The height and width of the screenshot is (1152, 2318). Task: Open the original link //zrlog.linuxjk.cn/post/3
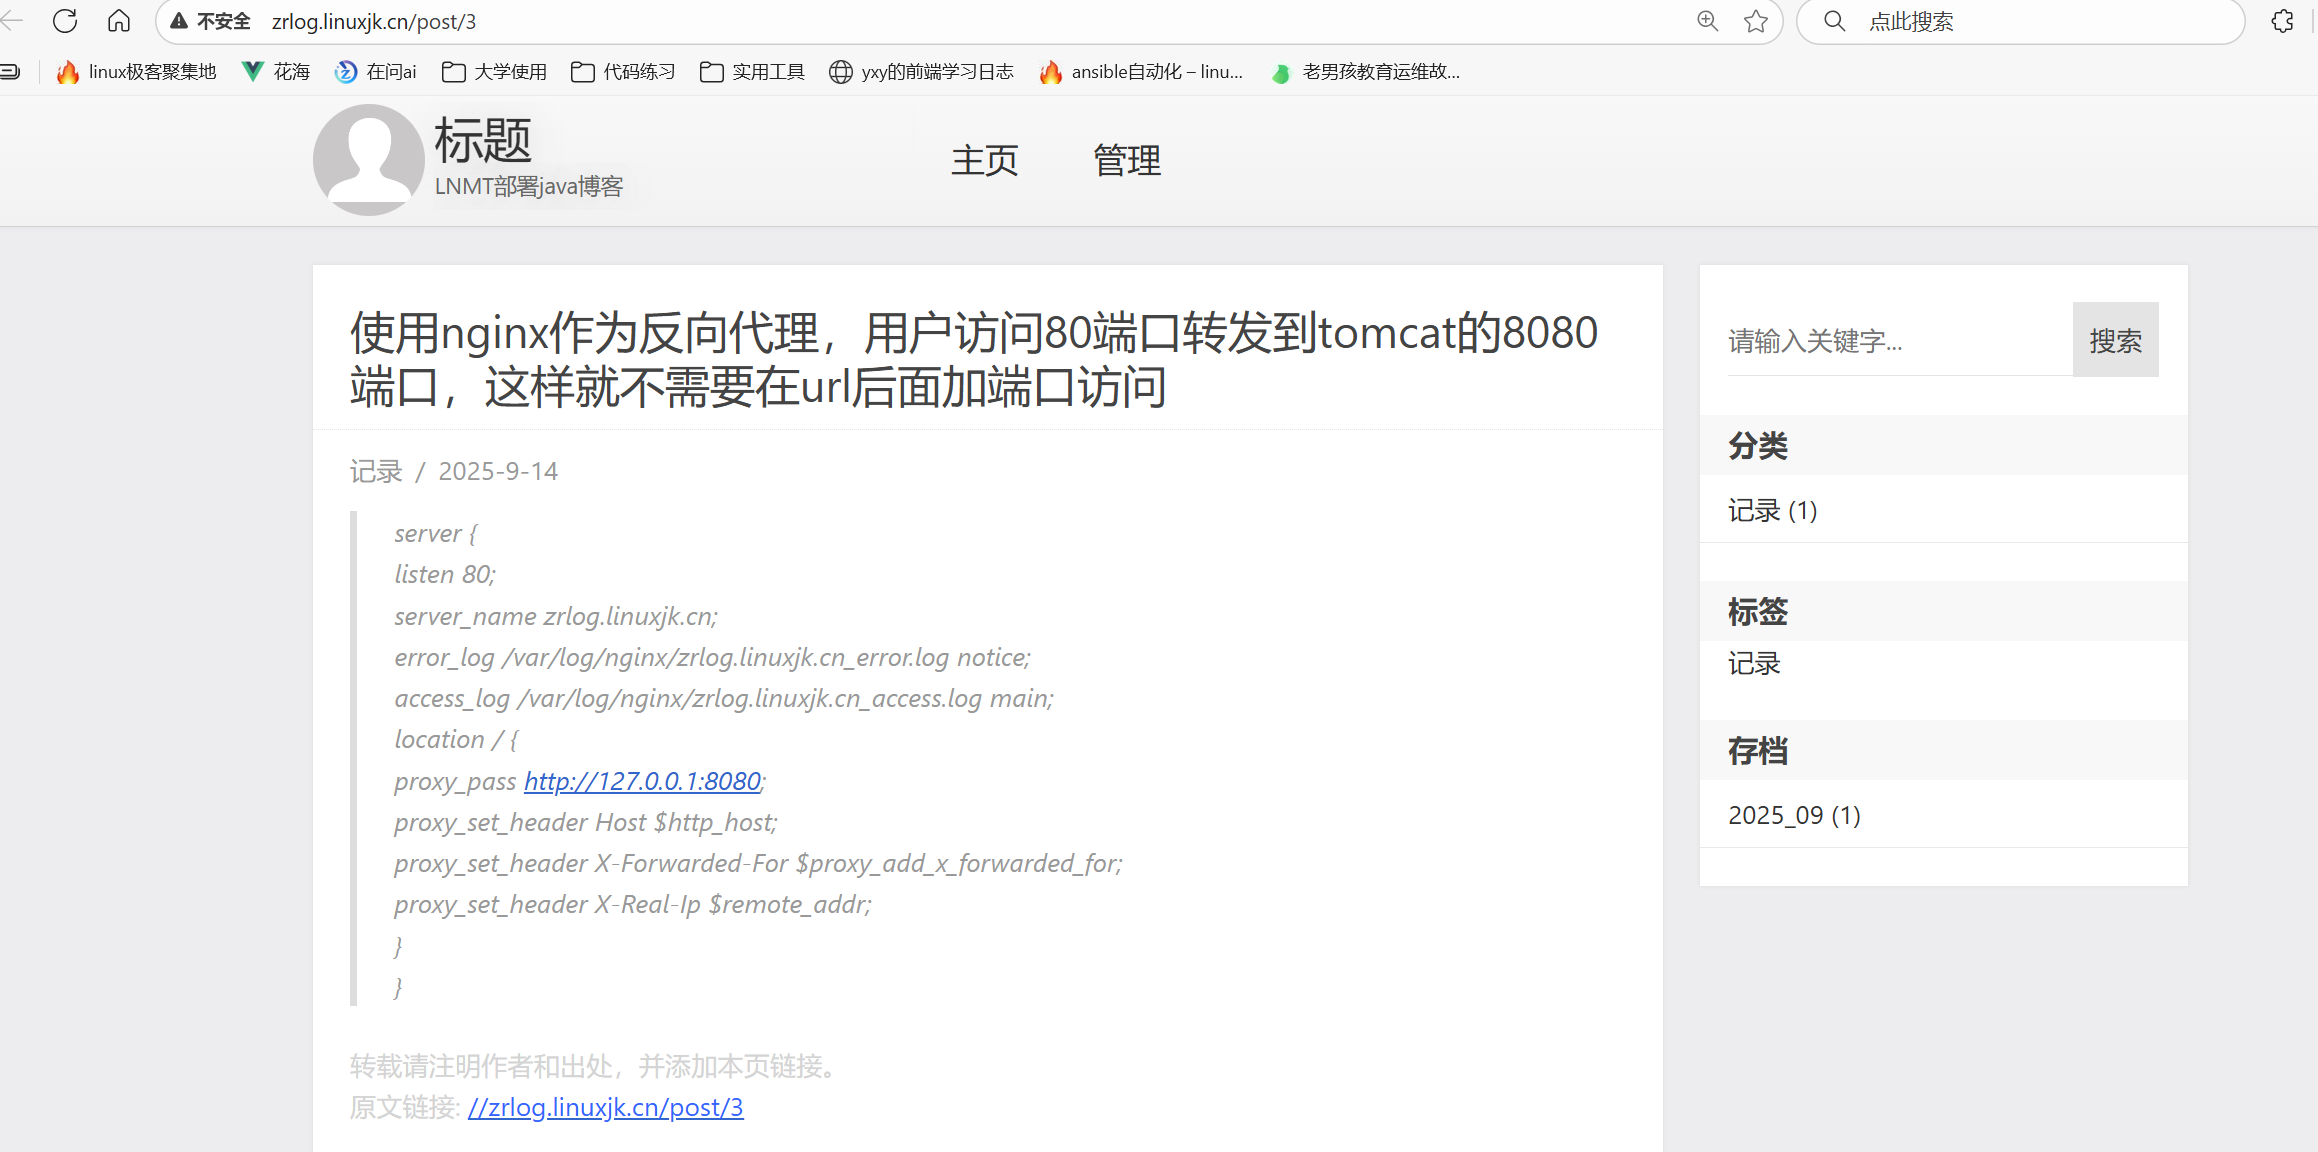point(606,1107)
